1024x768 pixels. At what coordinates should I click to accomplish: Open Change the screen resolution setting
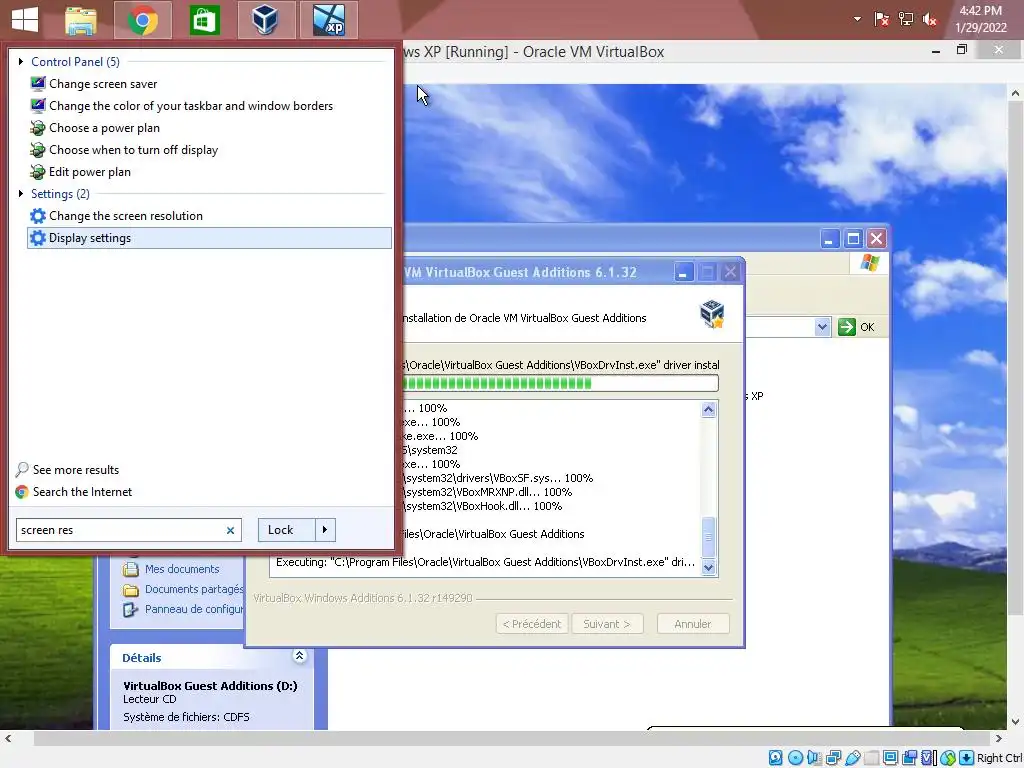click(125, 216)
